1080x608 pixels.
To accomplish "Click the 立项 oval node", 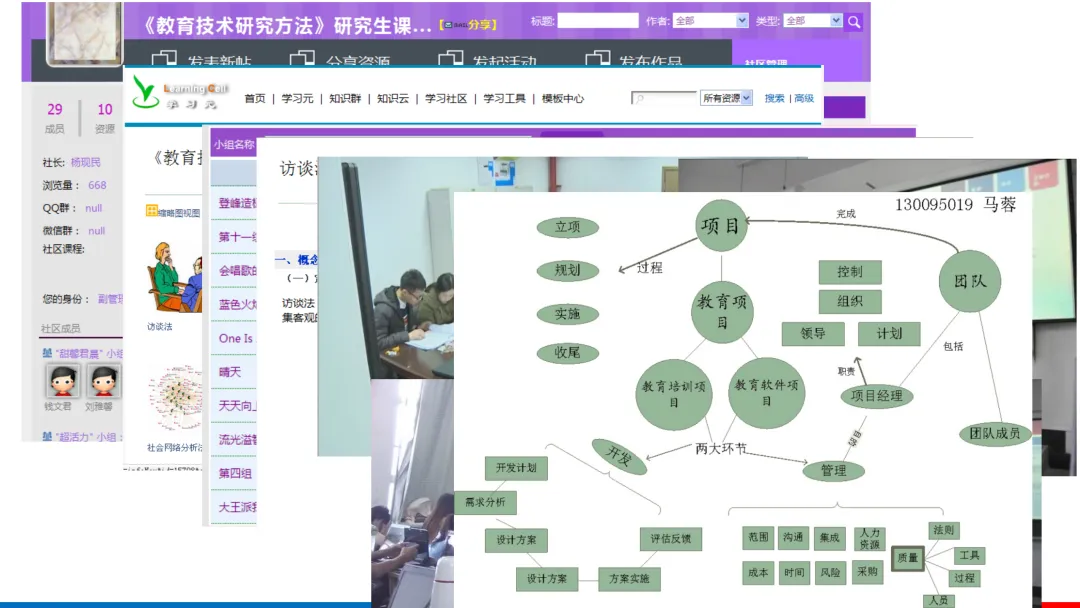I will tap(568, 227).
